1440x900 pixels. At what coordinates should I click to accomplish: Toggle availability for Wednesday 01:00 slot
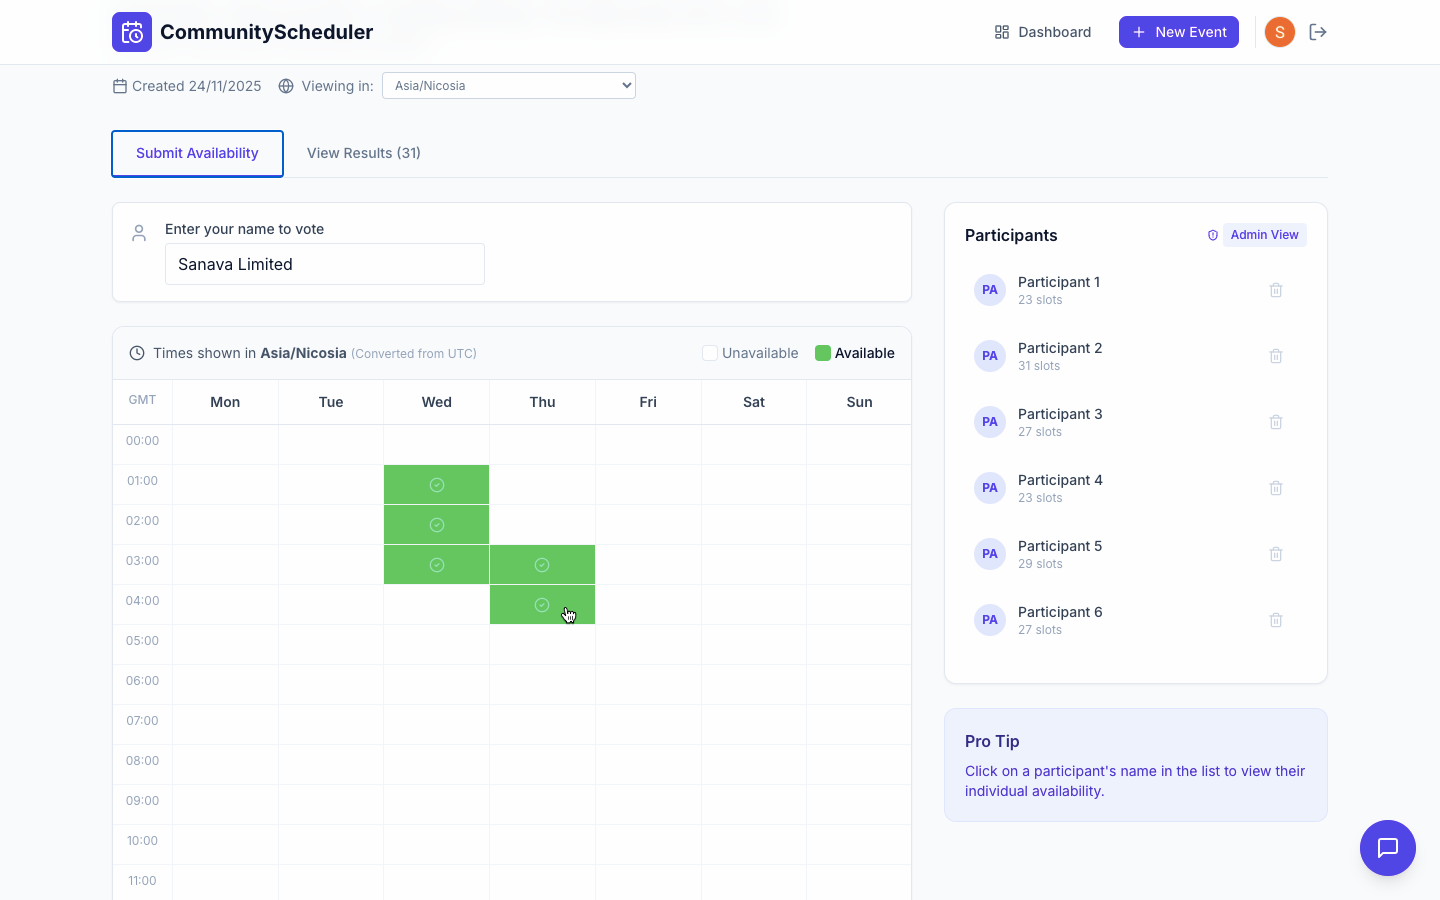436,484
